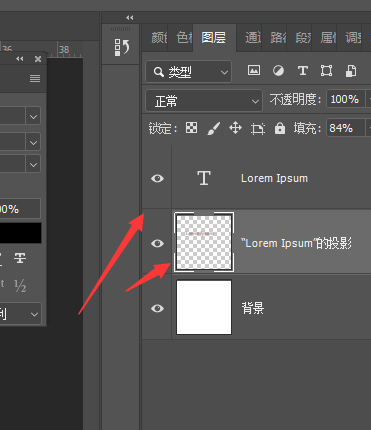The height and width of the screenshot is (430, 371).
Task: Toggle visibility of 背景 layer
Action: click(157, 308)
